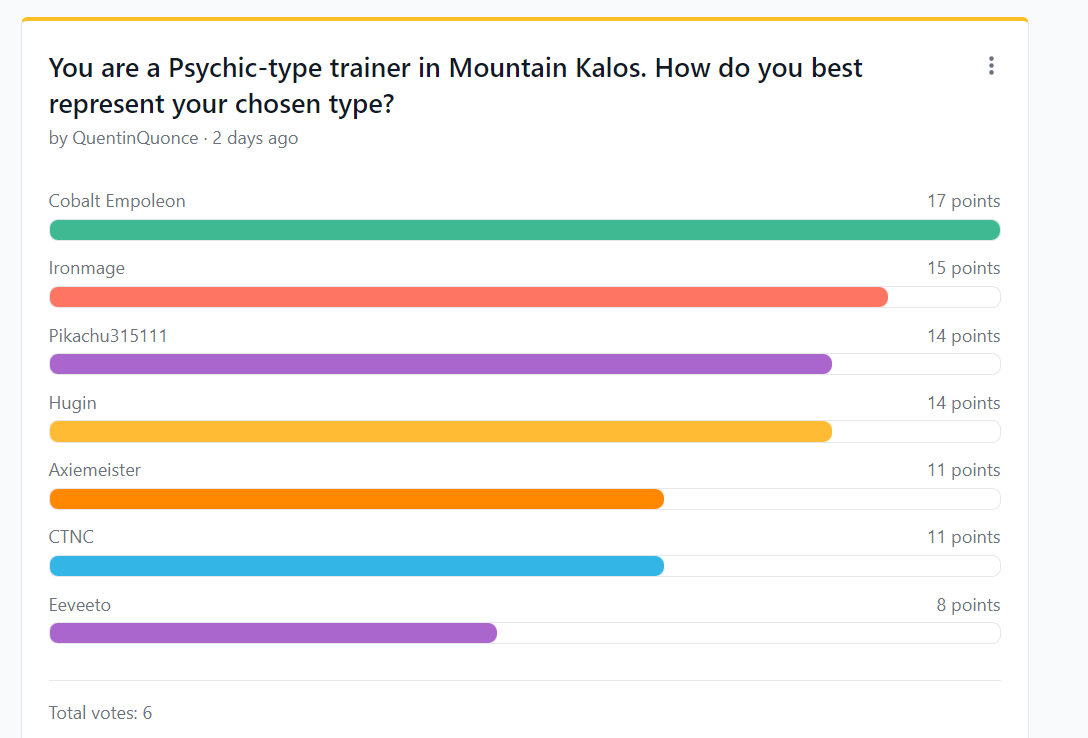
Task: Open the QuentinQuonce author name
Action: [135, 138]
